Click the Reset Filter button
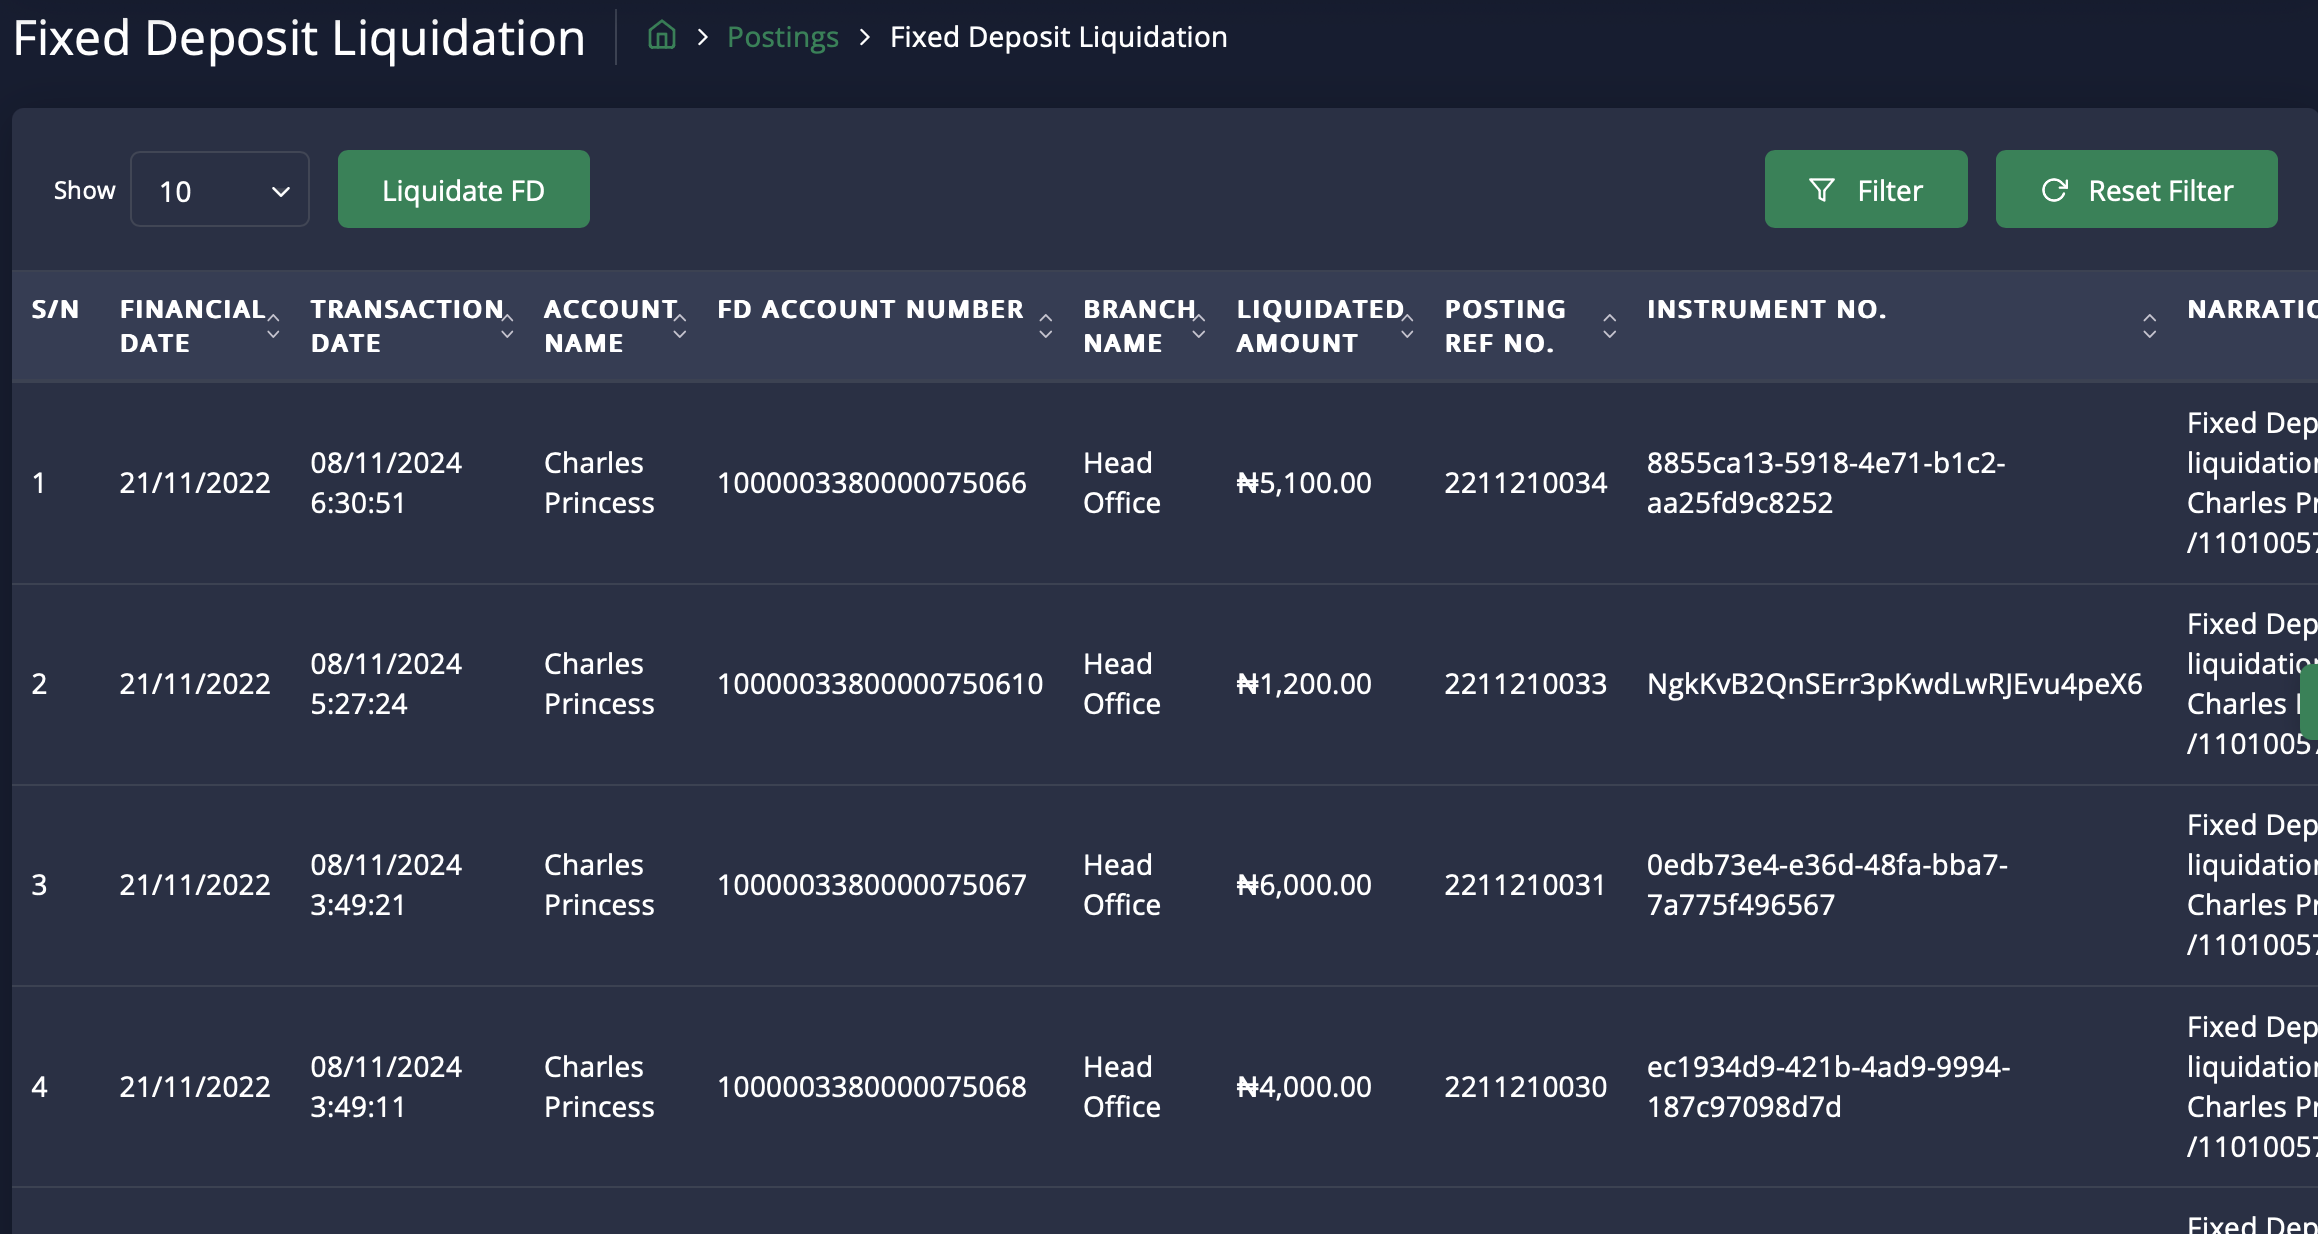Image resolution: width=2318 pixels, height=1234 pixels. (x=2136, y=190)
